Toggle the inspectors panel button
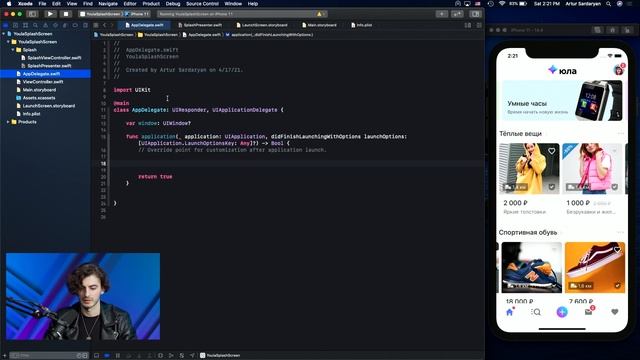Screen dimensions: 640x360 click(475, 14)
